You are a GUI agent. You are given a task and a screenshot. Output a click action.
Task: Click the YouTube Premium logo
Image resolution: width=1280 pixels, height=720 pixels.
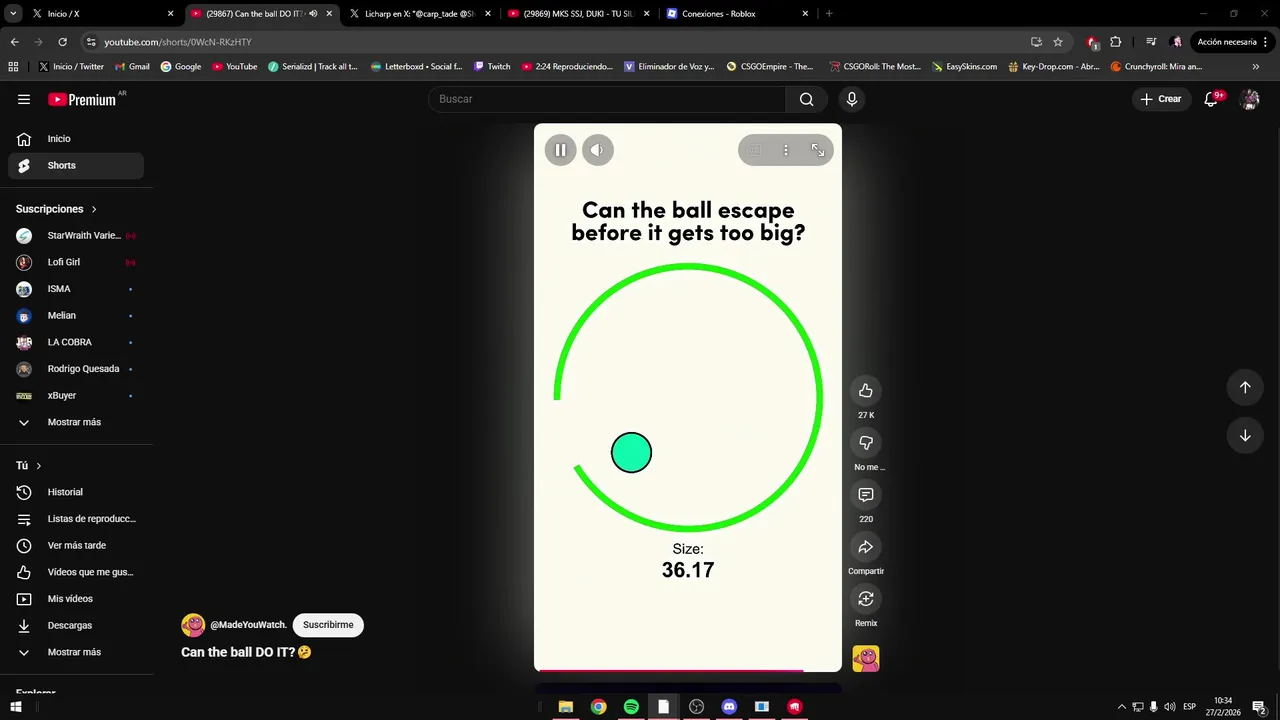tap(82, 99)
